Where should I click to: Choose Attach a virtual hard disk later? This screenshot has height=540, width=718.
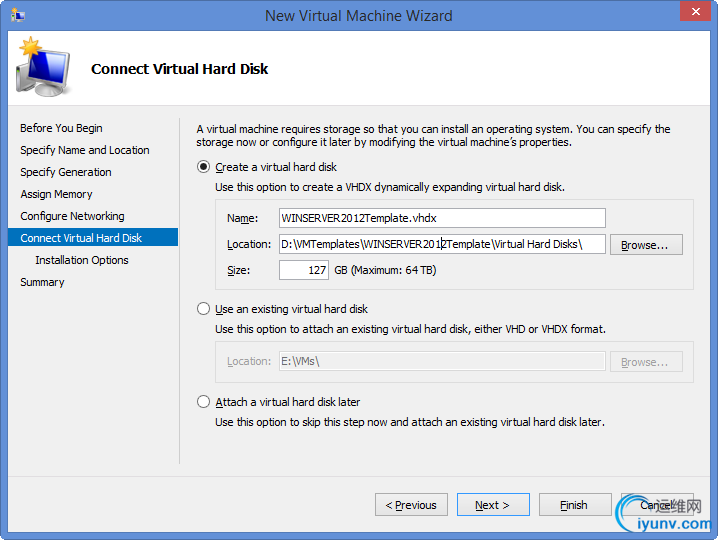pos(203,402)
